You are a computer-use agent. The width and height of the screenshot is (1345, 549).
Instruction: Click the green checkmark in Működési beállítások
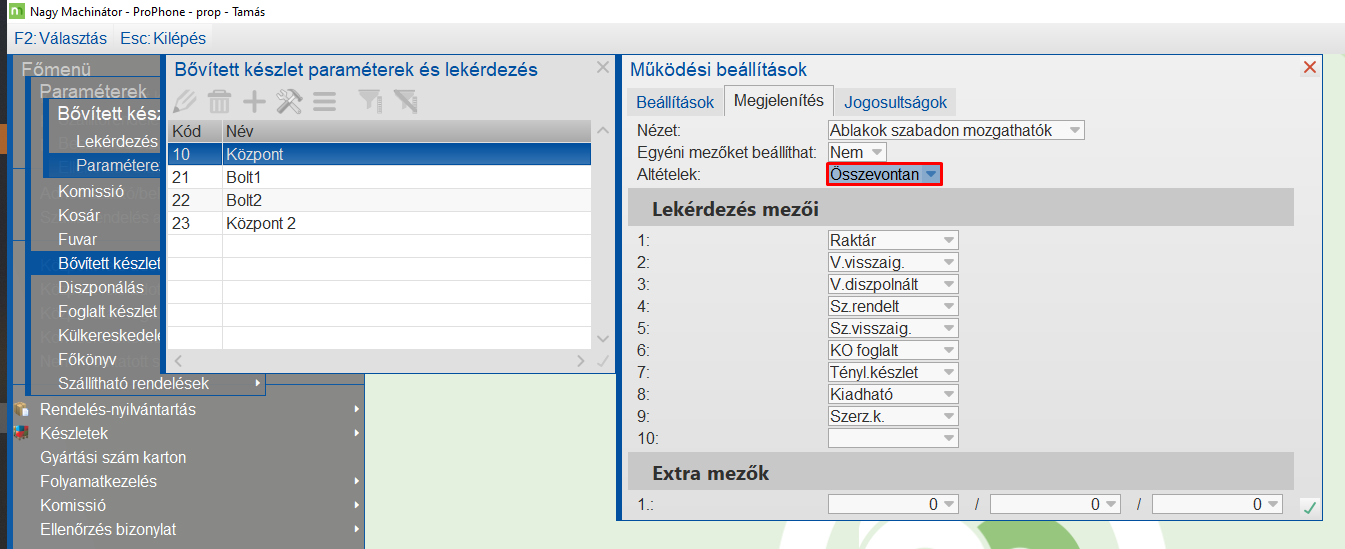pos(1309,508)
